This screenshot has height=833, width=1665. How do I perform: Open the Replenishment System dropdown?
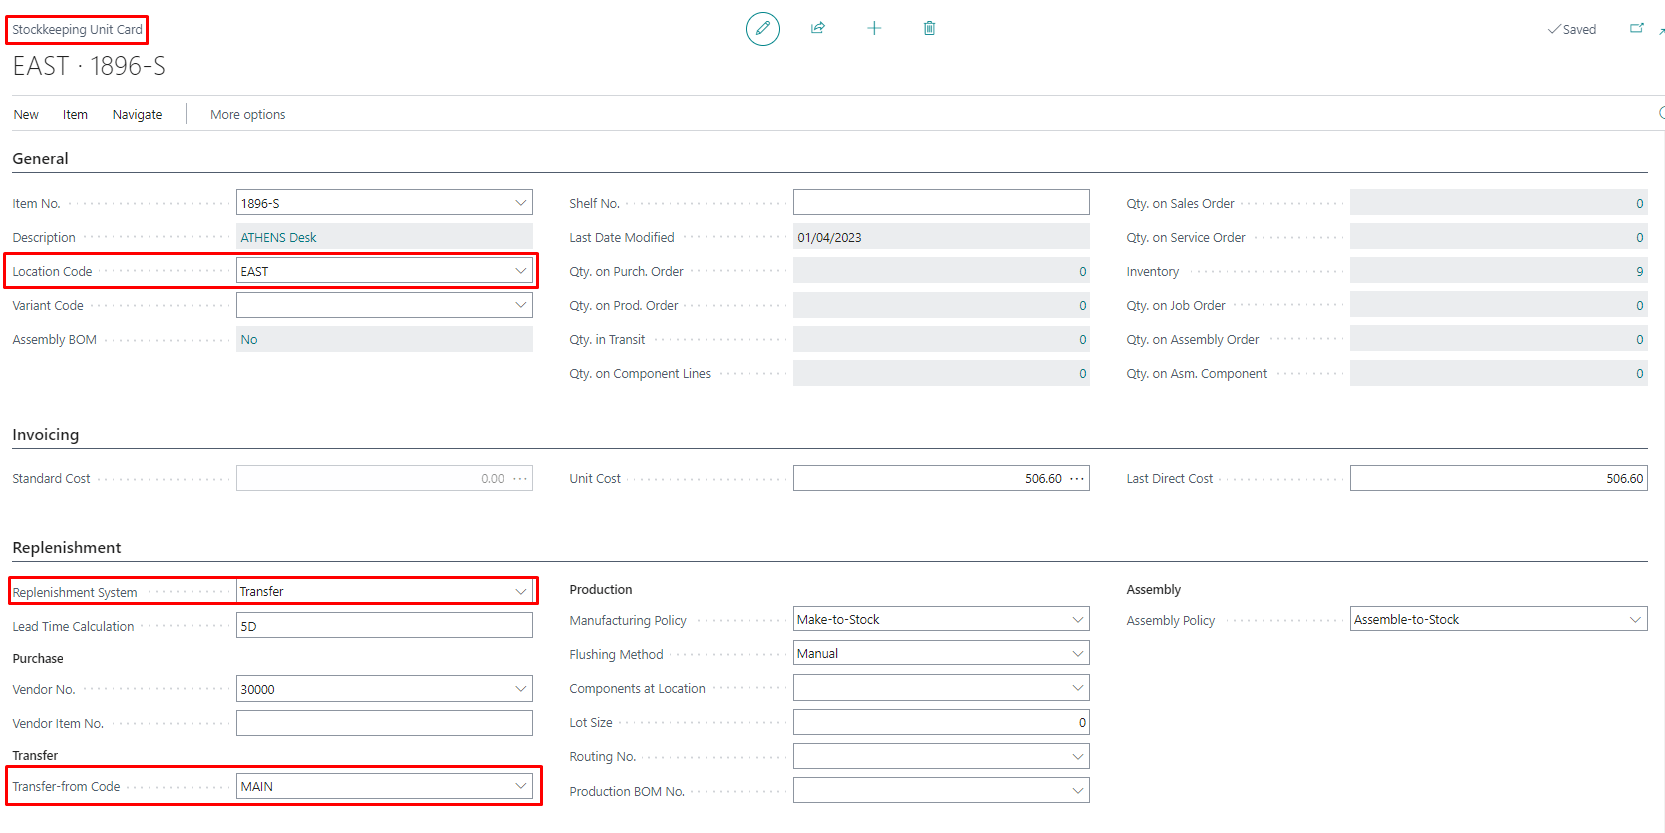coord(521,592)
